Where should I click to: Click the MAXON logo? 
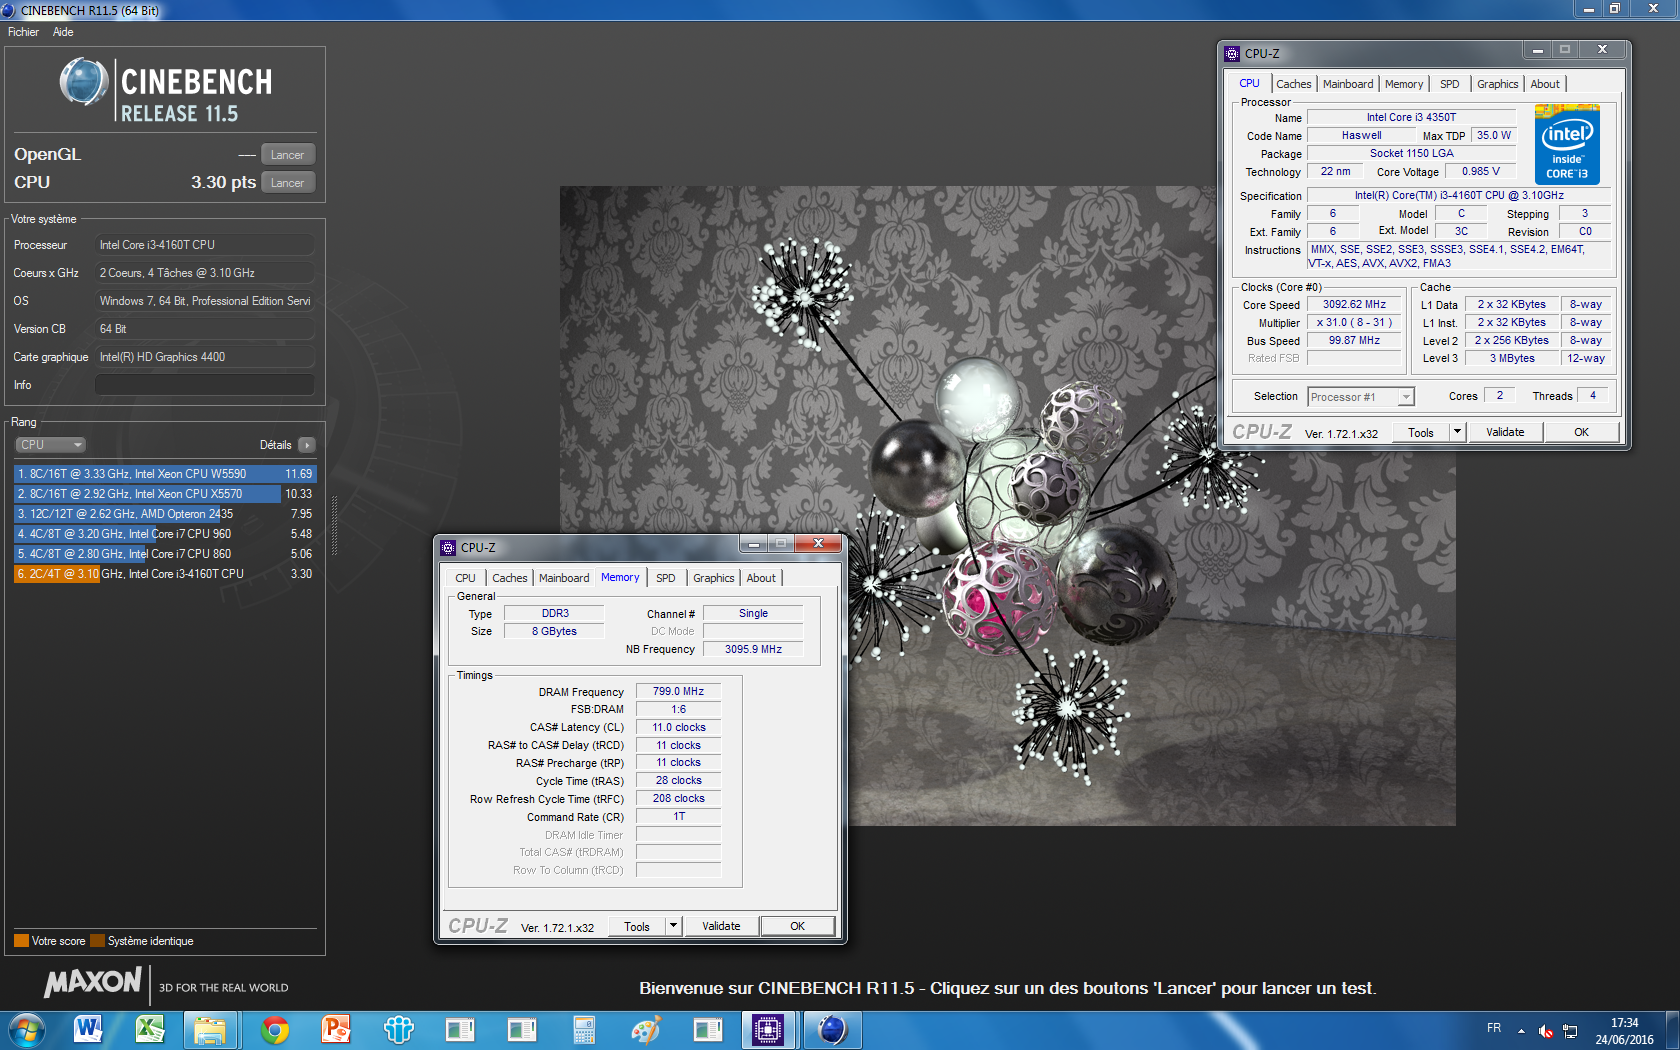coord(92,982)
